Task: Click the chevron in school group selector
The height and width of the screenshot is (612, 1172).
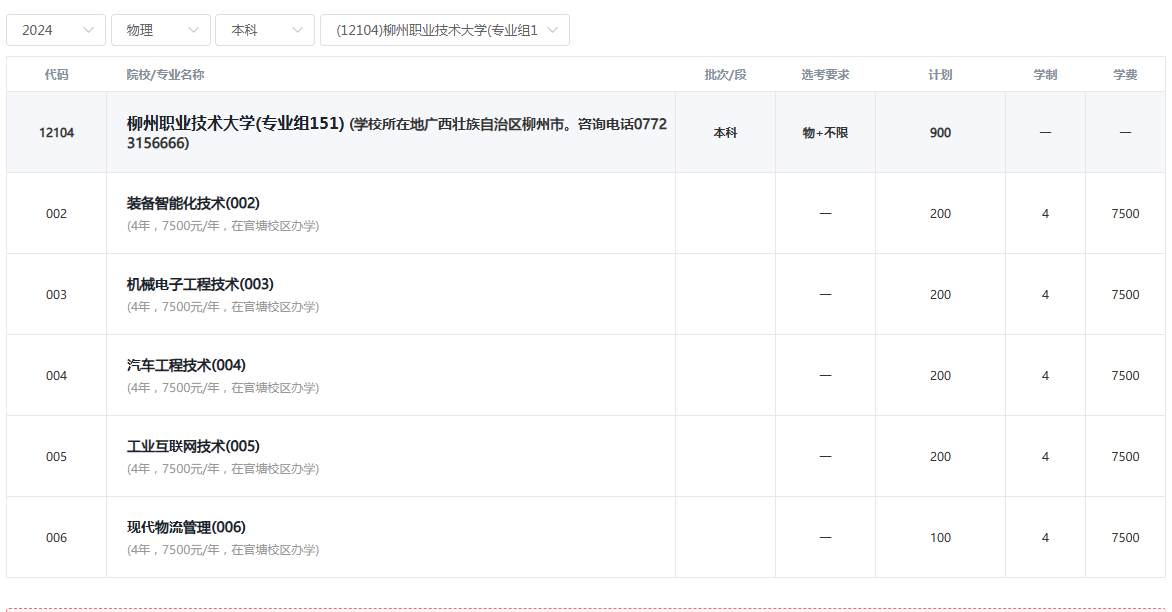Action: (552, 30)
